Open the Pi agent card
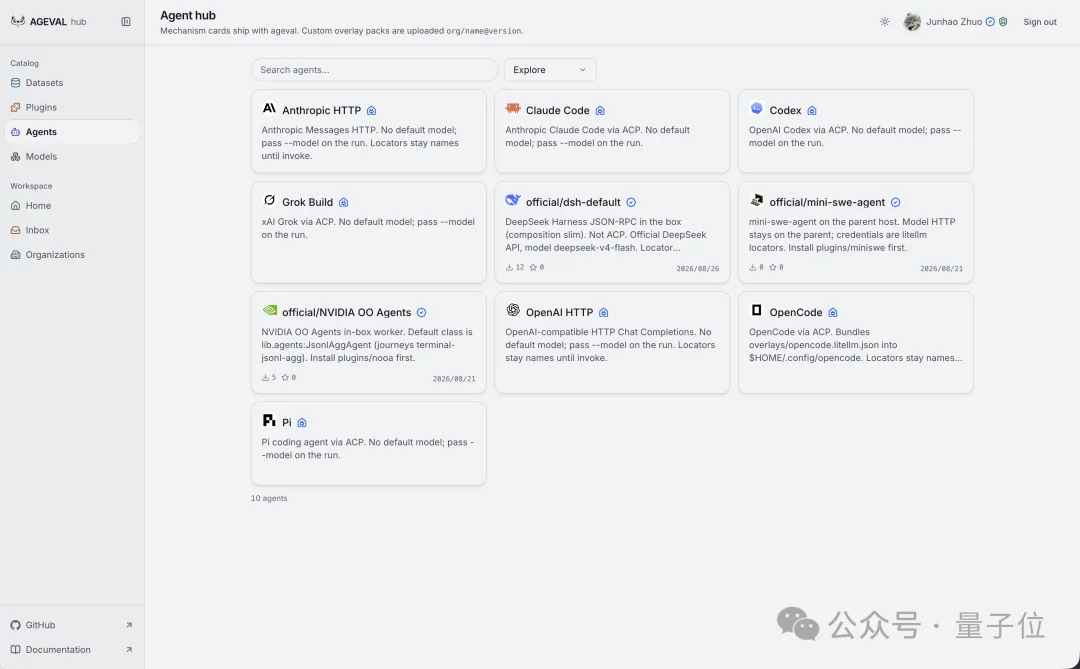This screenshot has width=1080, height=669. point(368,444)
